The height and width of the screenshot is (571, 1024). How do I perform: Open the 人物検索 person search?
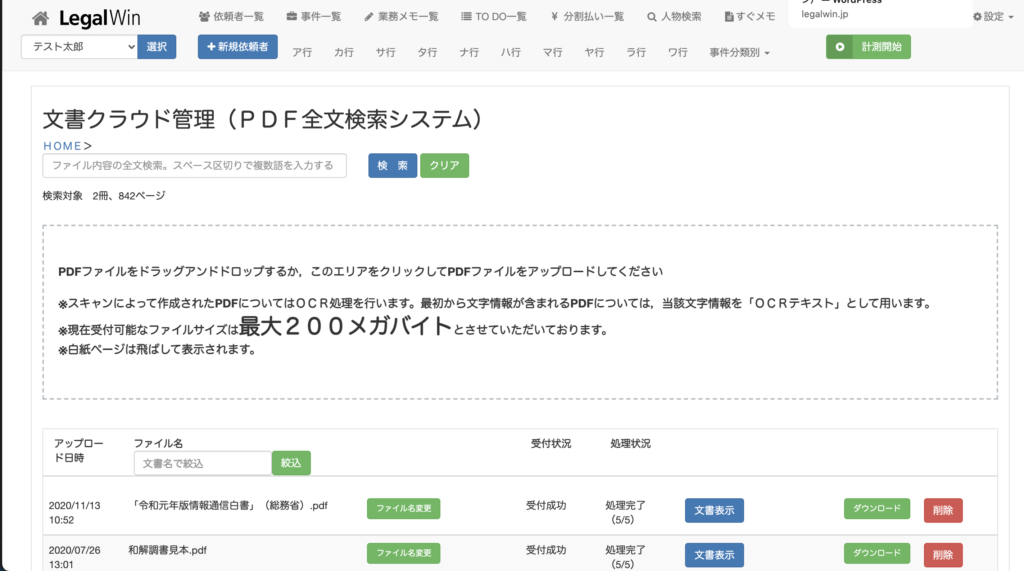(674, 17)
